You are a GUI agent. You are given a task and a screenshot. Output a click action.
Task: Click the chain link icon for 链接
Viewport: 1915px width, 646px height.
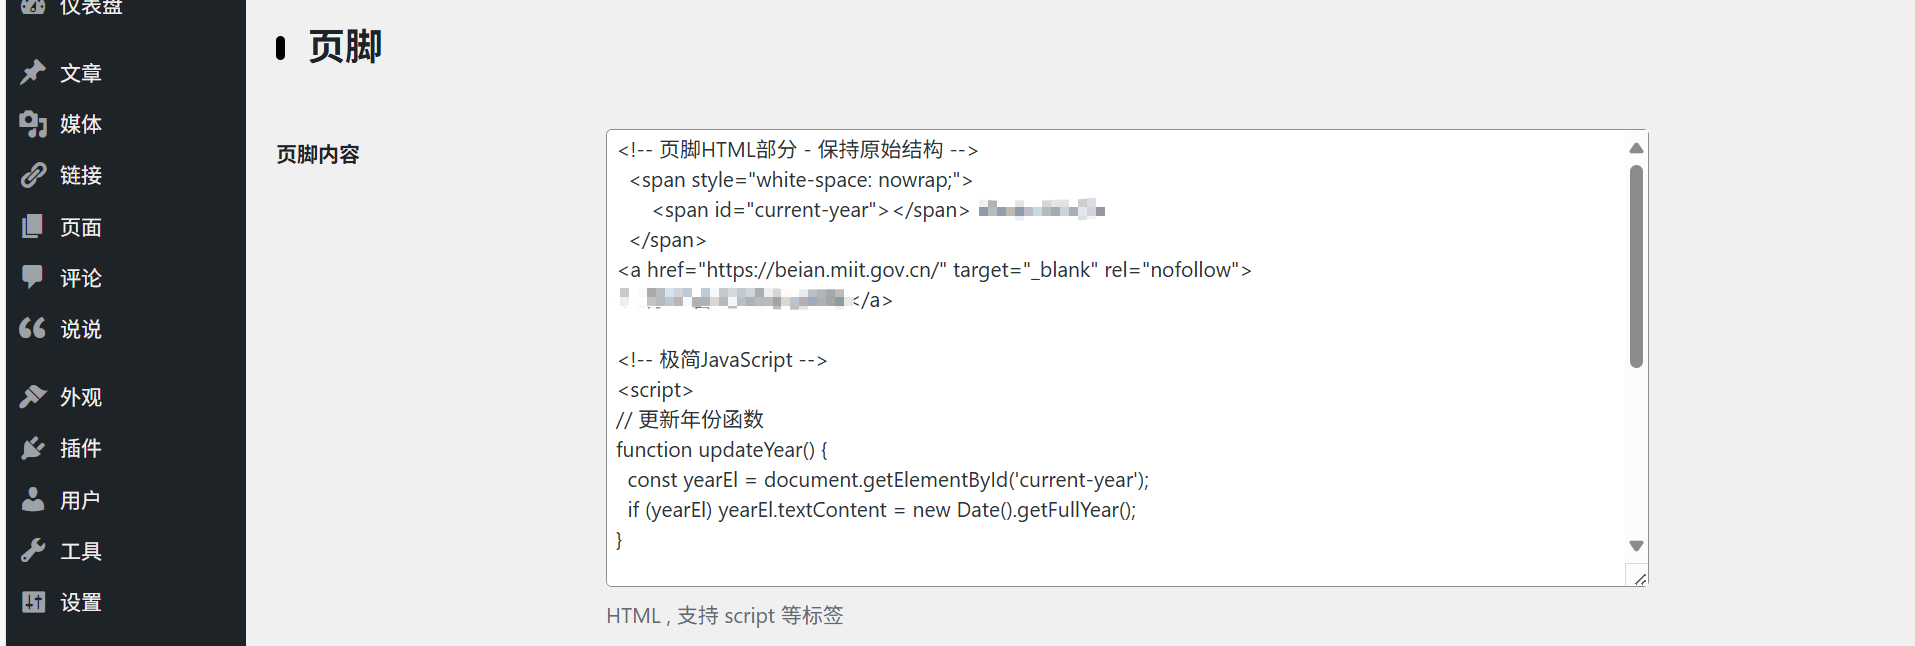33,175
